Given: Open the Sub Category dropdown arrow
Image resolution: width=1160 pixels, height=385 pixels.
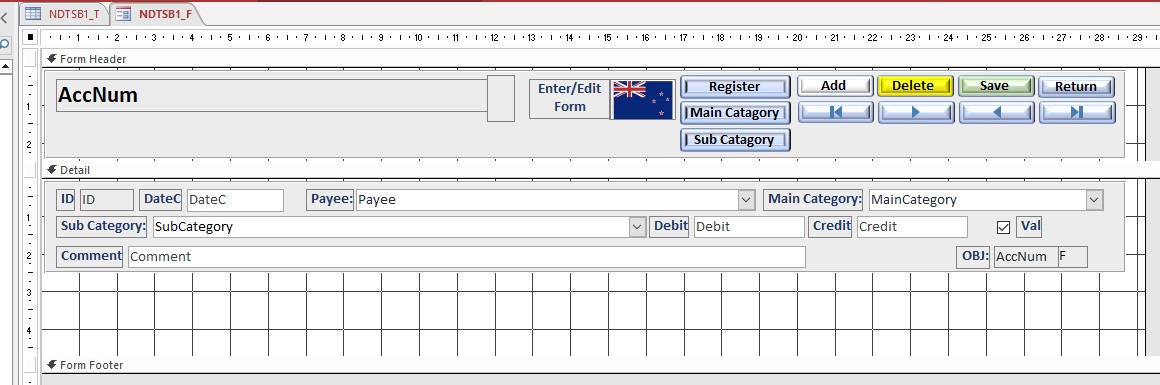Looking at the screenshot, I should pos(637,227).
